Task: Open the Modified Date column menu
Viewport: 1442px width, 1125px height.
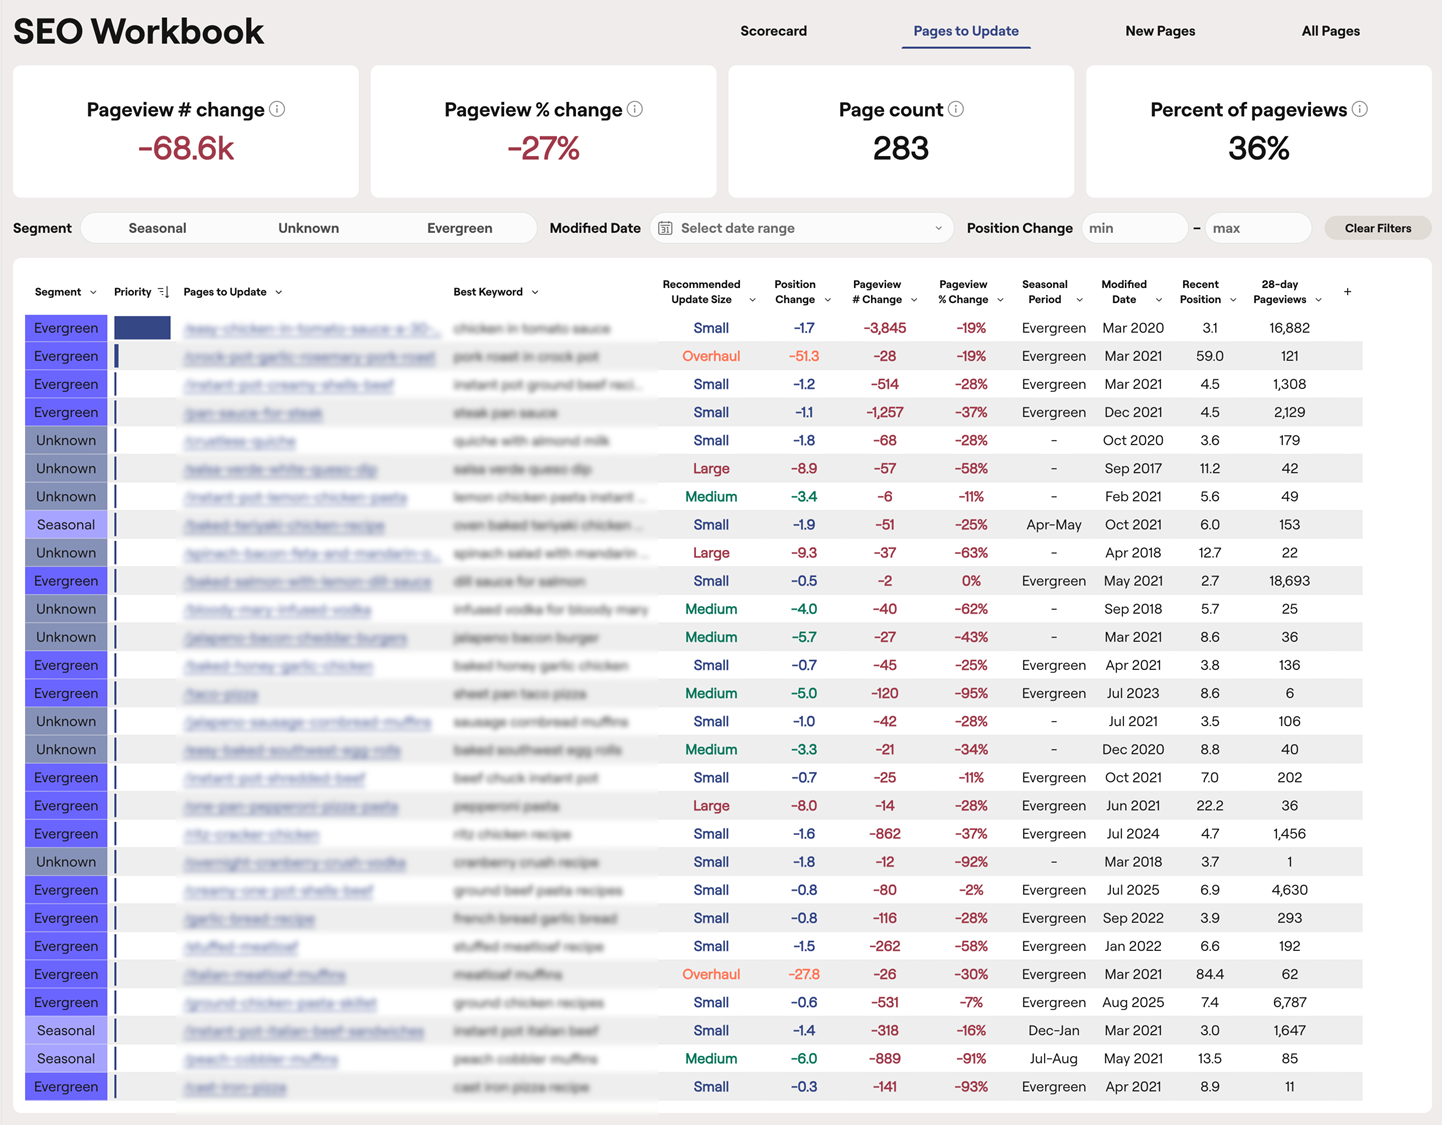Action: 1159,300
